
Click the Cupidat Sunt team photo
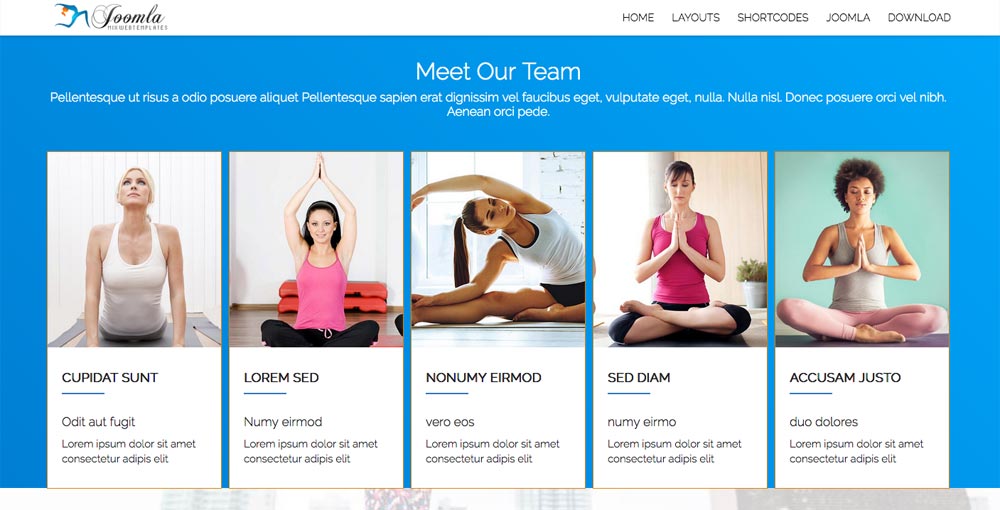pyautogui.click(x=135, y=249)
